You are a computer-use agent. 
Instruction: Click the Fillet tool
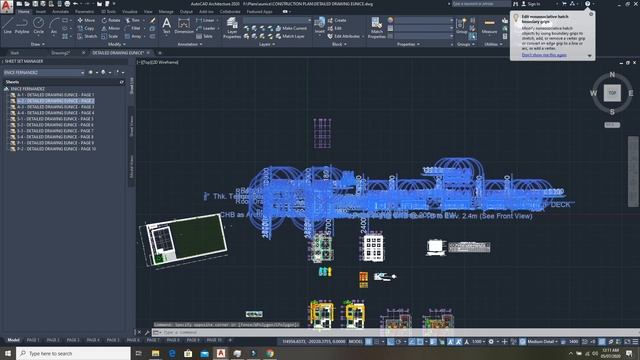tap(133, 28)
